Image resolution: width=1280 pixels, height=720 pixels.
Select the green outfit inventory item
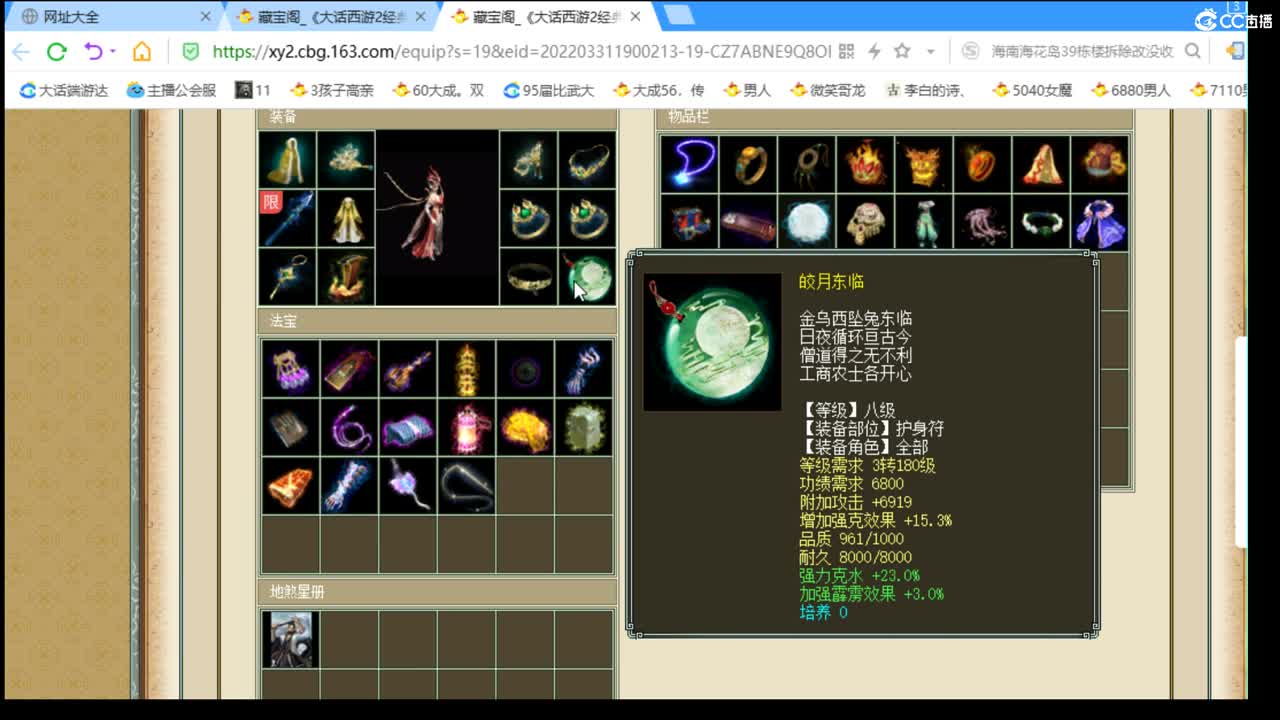pyautogui.click(x=924, y=222)
